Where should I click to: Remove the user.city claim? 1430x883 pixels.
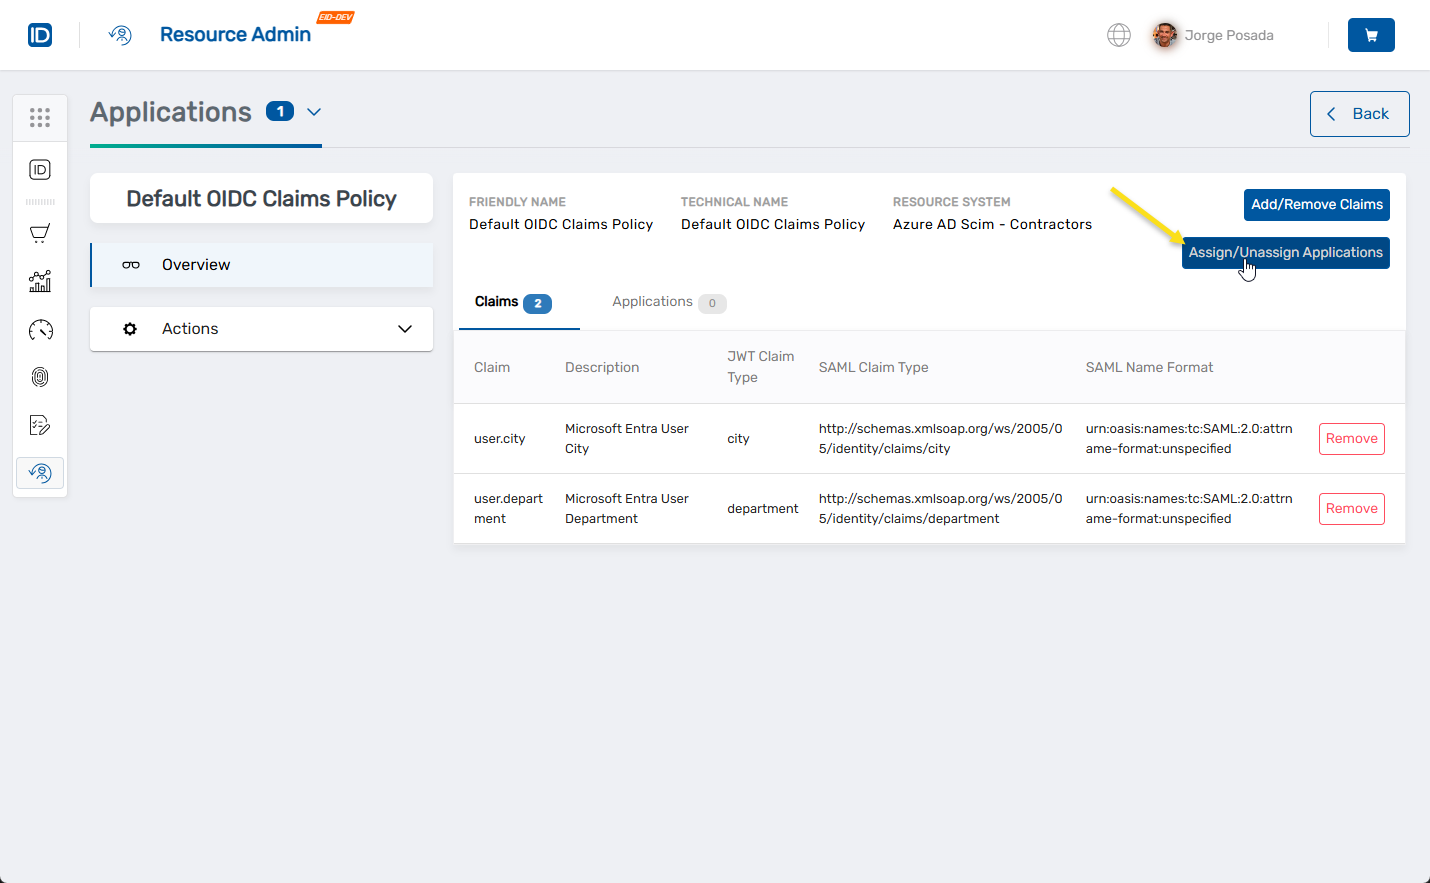[1351, 438]
